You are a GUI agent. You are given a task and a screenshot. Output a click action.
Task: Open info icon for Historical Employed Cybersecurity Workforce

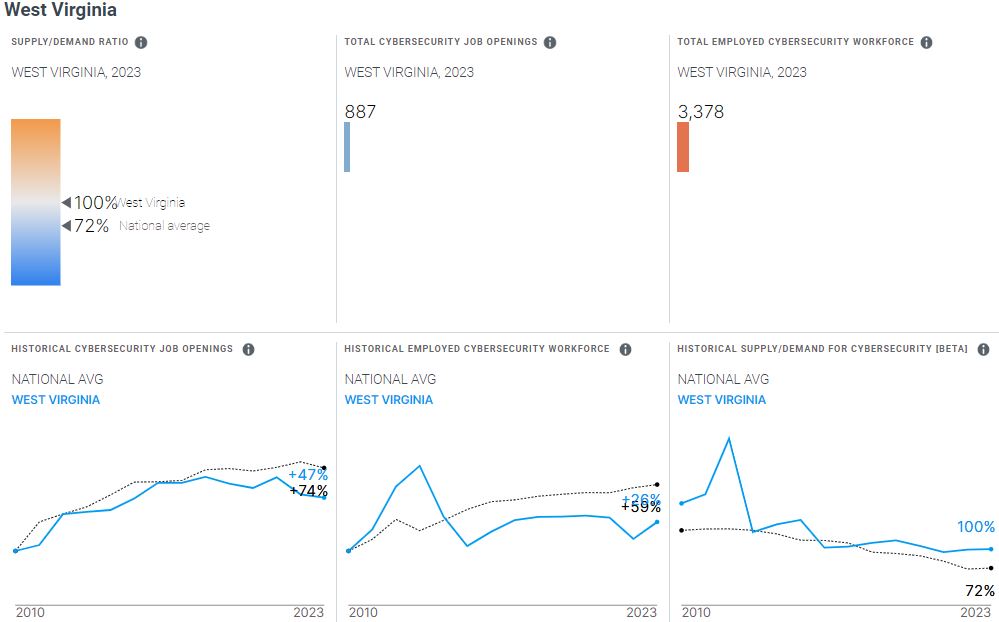[625, 349]
